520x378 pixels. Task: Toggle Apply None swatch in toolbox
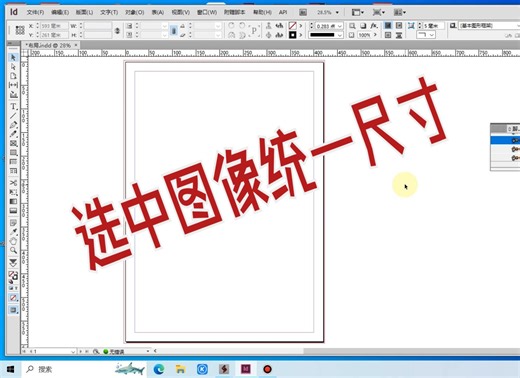[13, 298]
